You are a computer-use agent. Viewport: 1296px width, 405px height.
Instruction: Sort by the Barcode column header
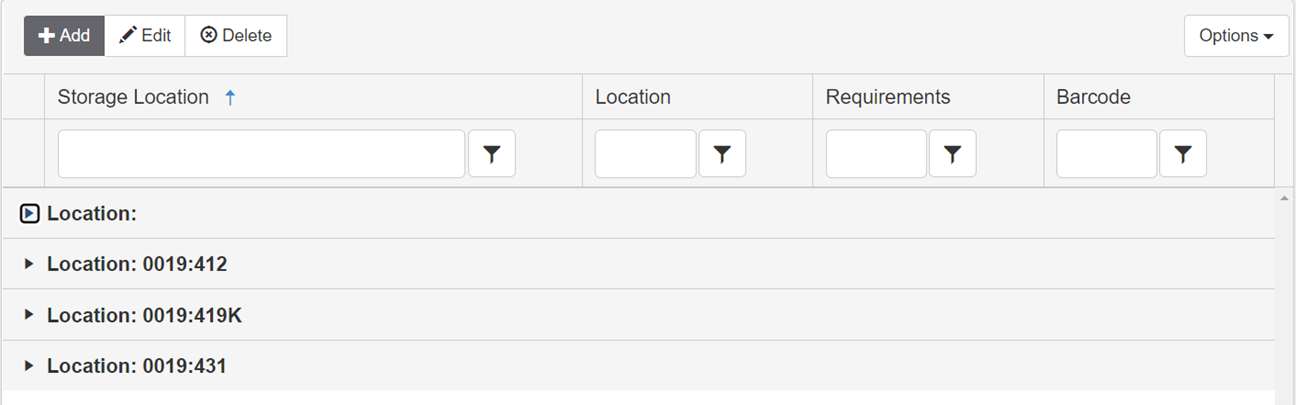point(1093,97)
